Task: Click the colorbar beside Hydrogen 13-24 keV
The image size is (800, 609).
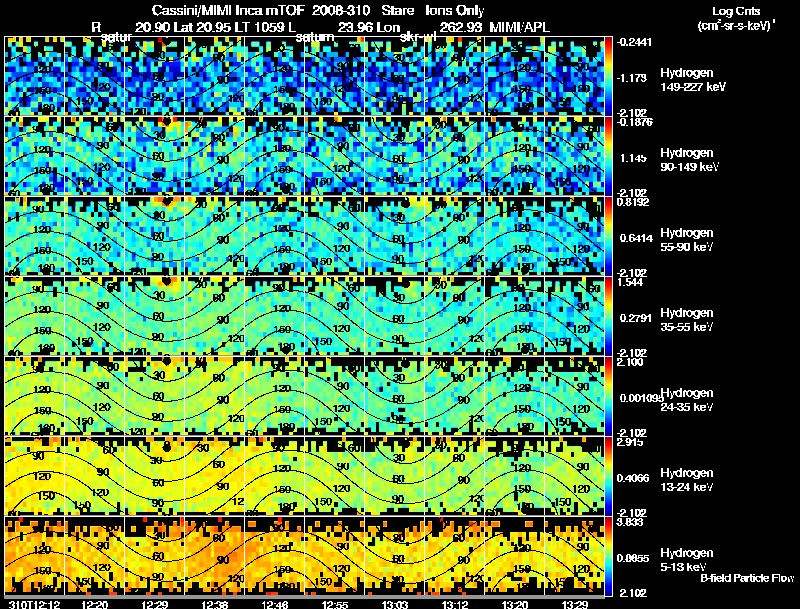Action: tap(608, 476)
